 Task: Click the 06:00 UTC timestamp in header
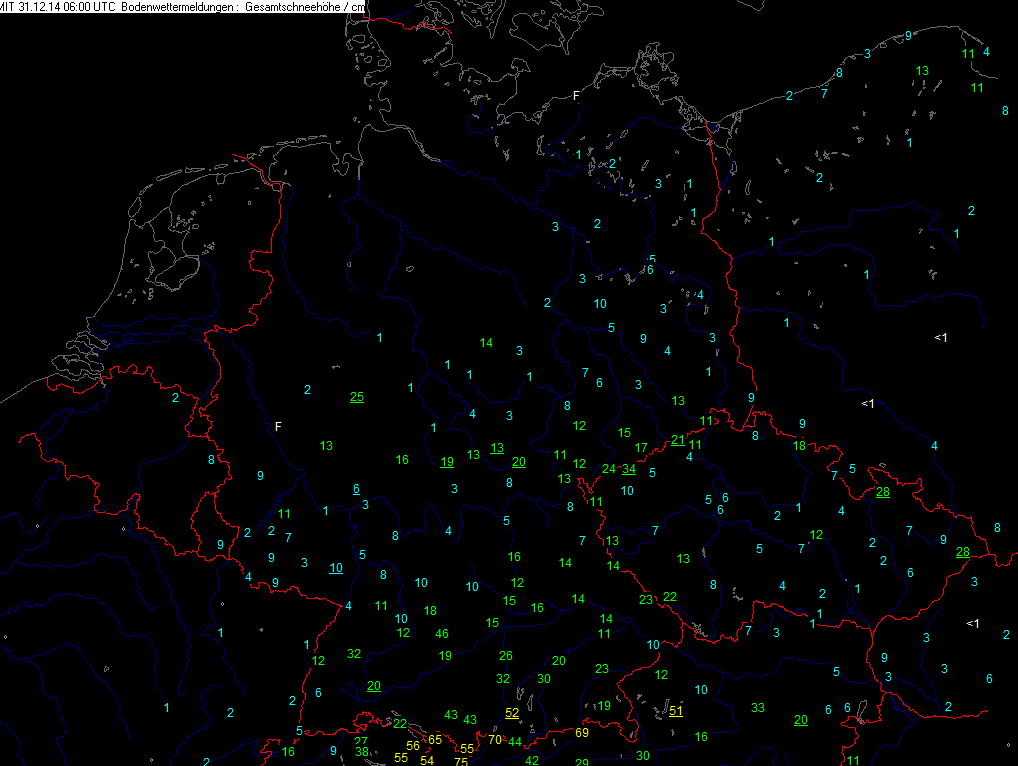(80, 7)
